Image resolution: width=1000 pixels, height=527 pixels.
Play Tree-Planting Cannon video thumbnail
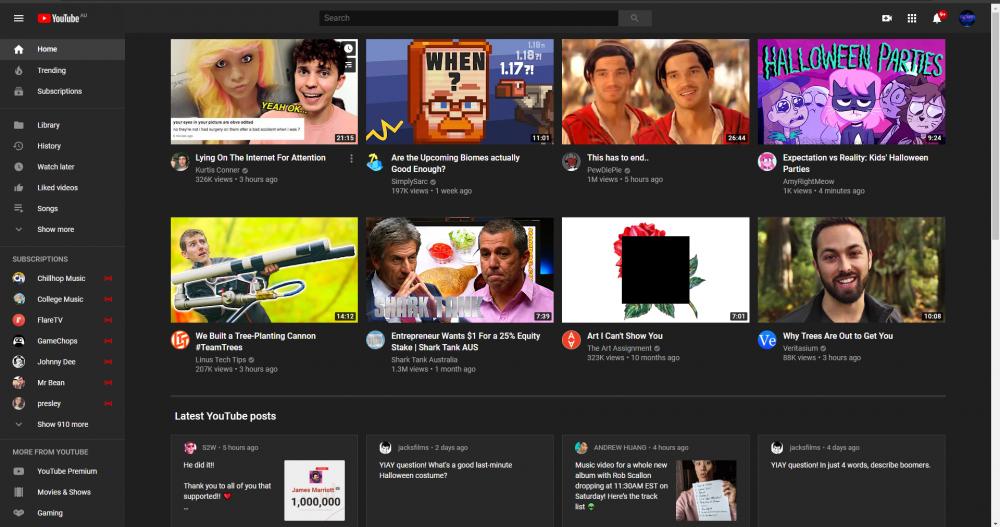[264, 270]
